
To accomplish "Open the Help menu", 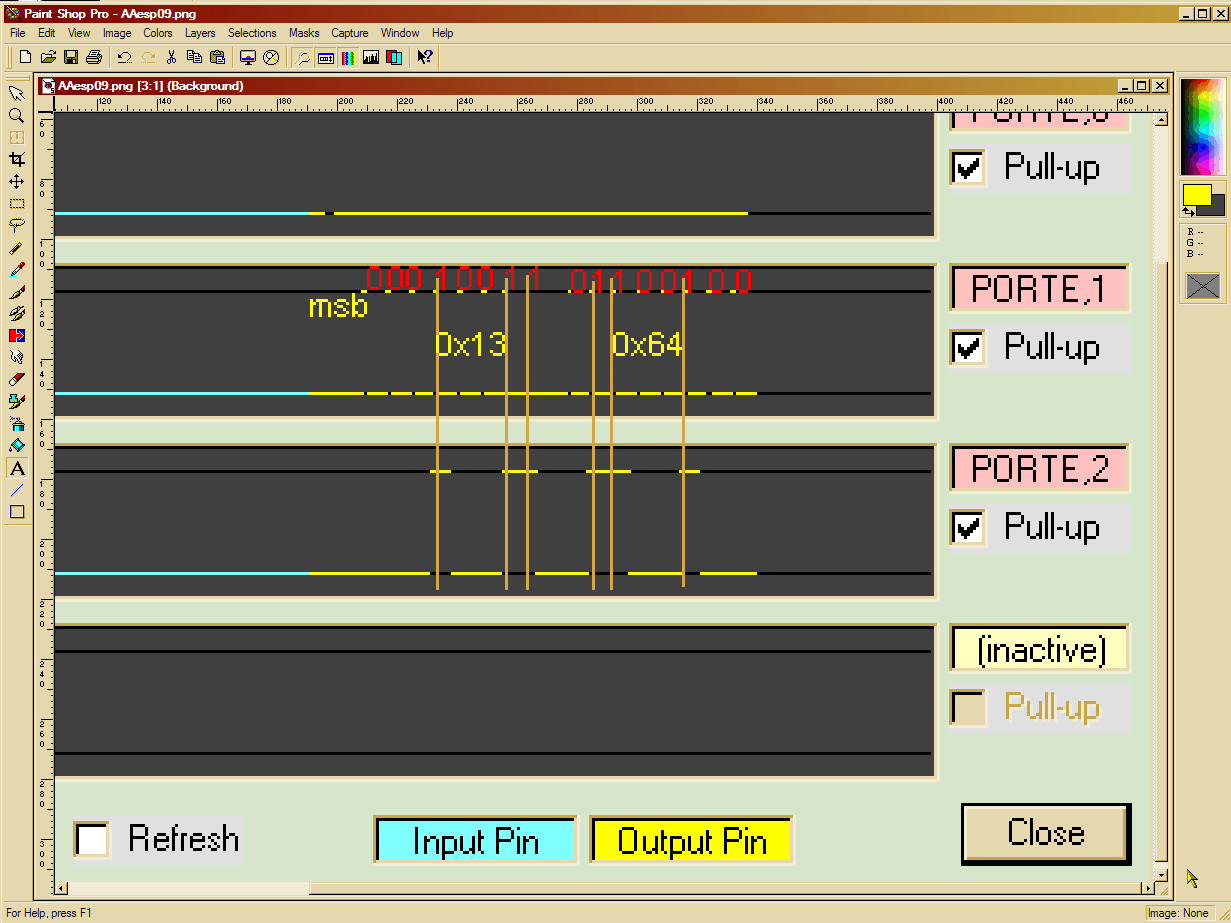I will [x=443, y=33].
